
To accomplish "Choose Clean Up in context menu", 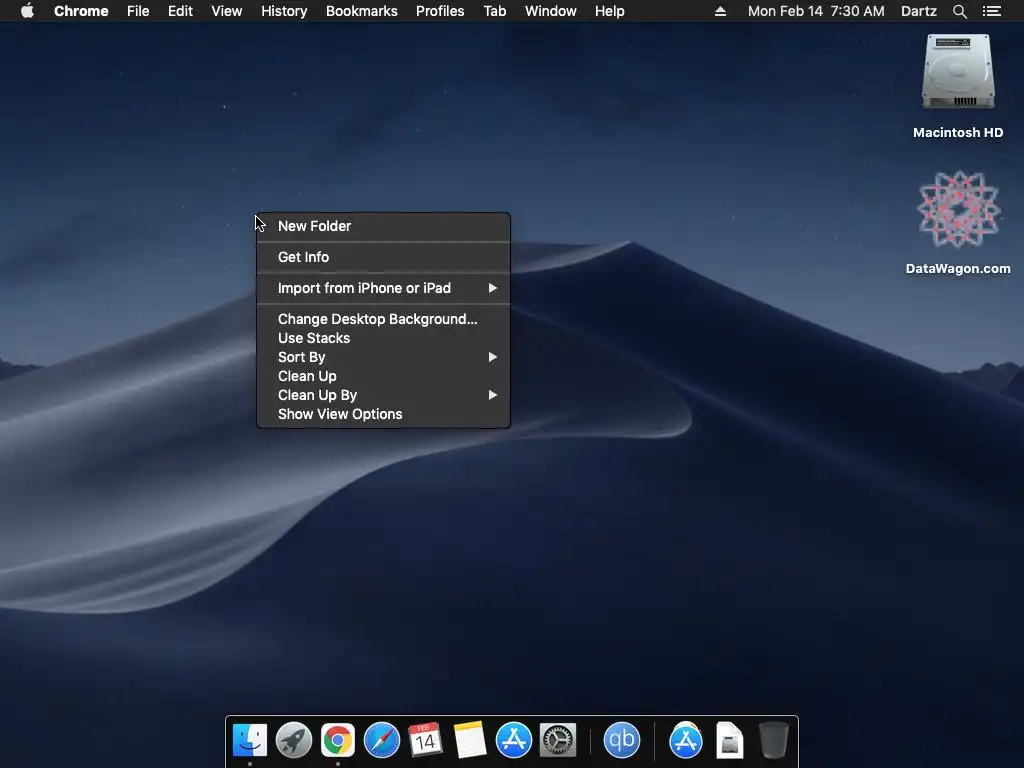I will coord(383,376).
